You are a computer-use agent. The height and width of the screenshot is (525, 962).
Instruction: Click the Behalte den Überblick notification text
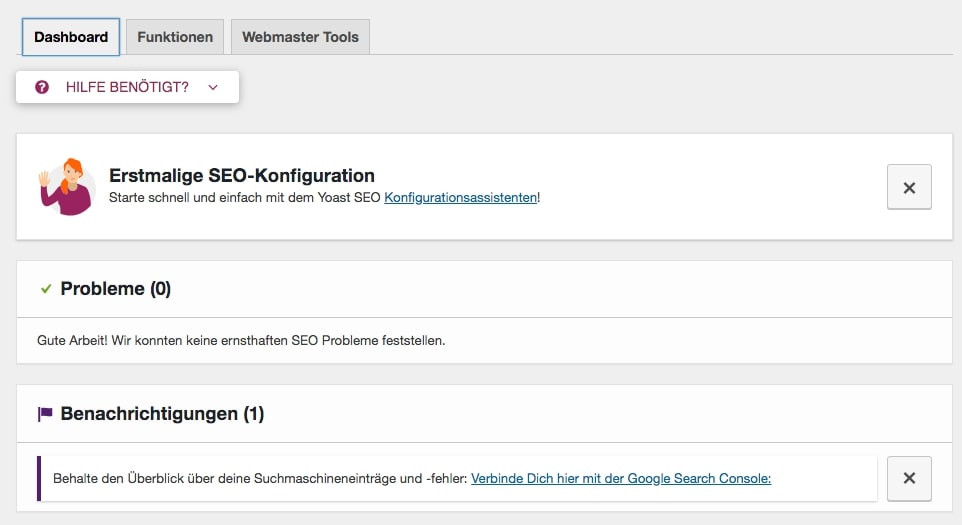tap(260, 478)
